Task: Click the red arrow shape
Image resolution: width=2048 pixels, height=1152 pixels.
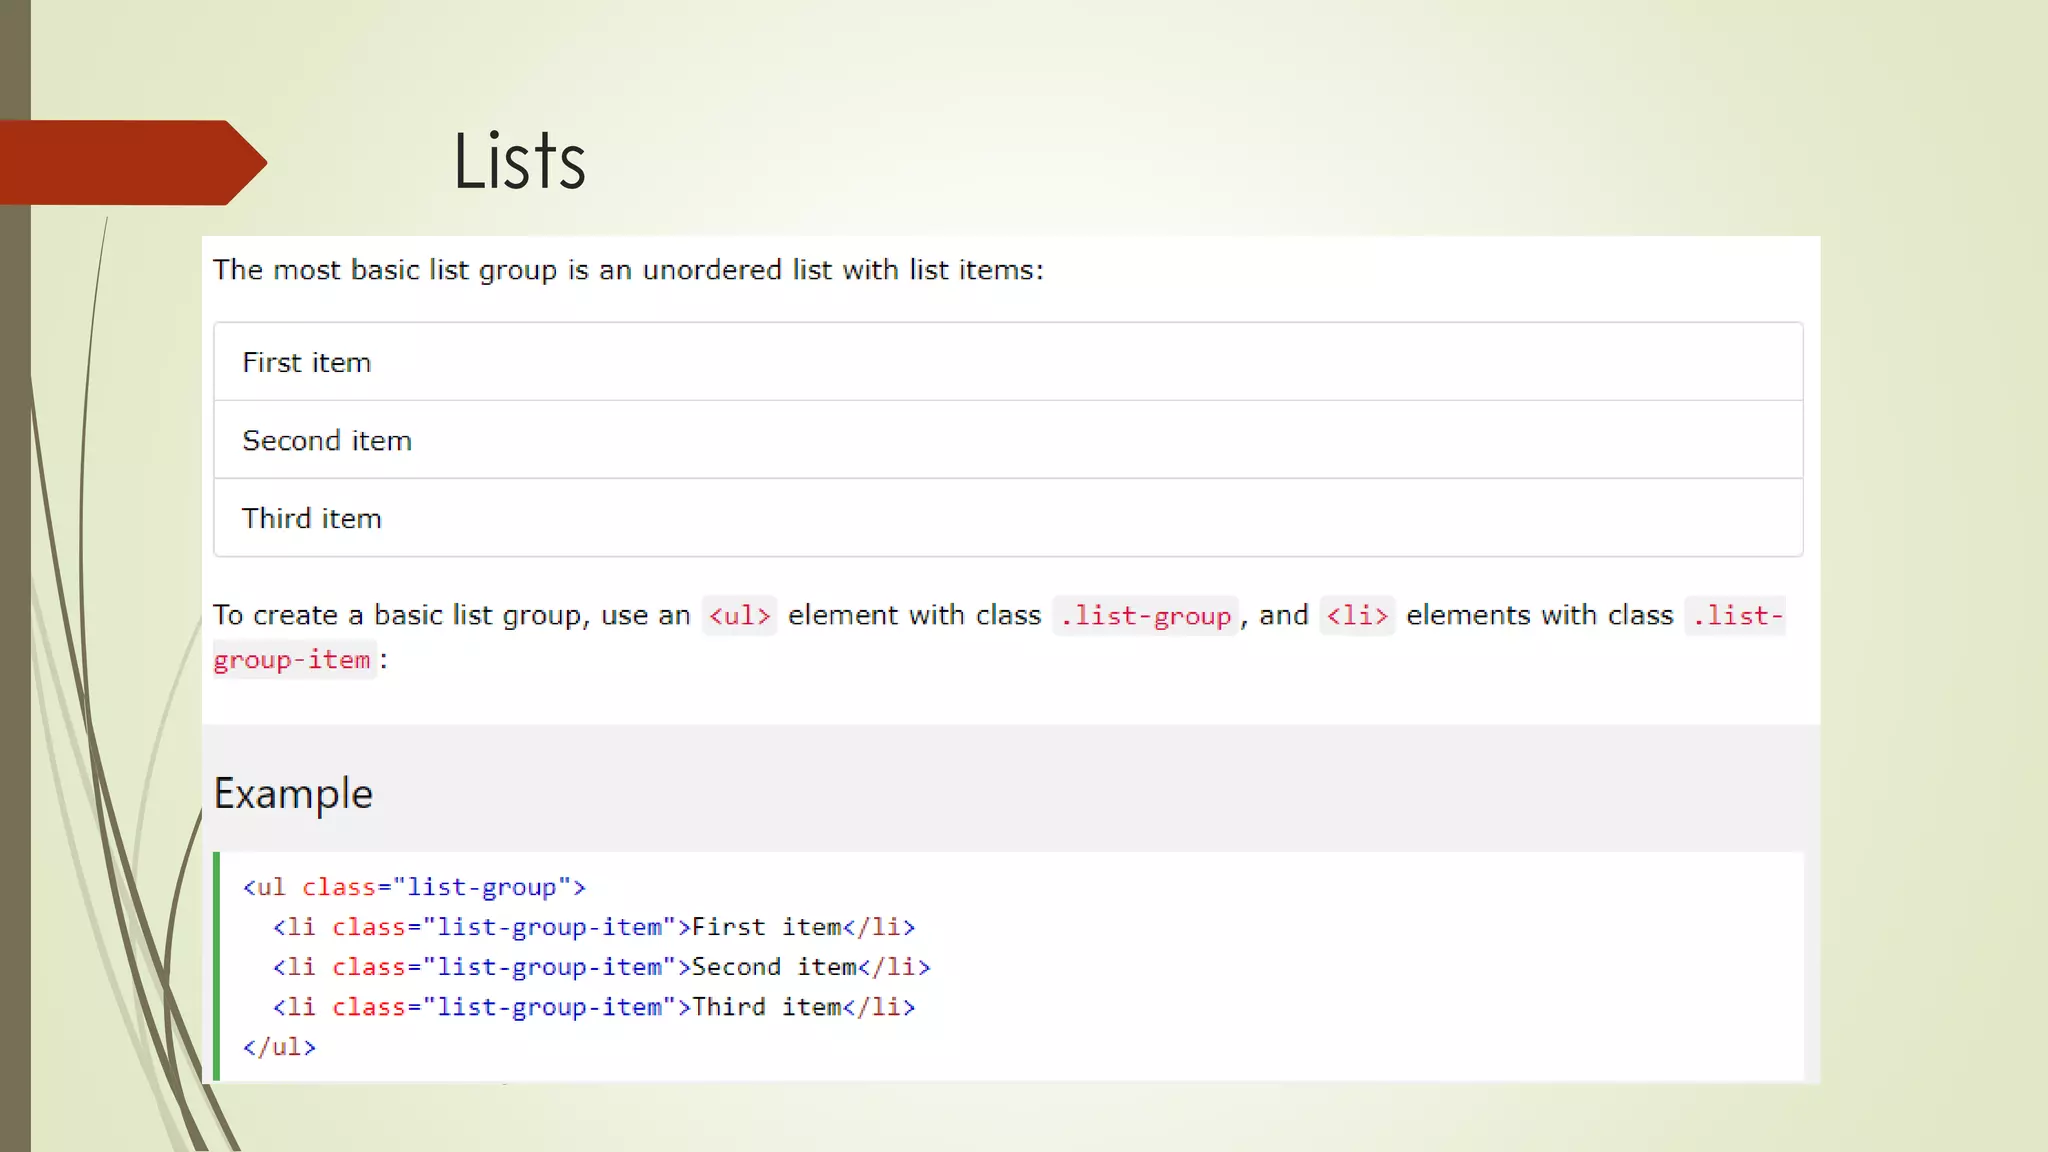Action: [x=130, y=162]
